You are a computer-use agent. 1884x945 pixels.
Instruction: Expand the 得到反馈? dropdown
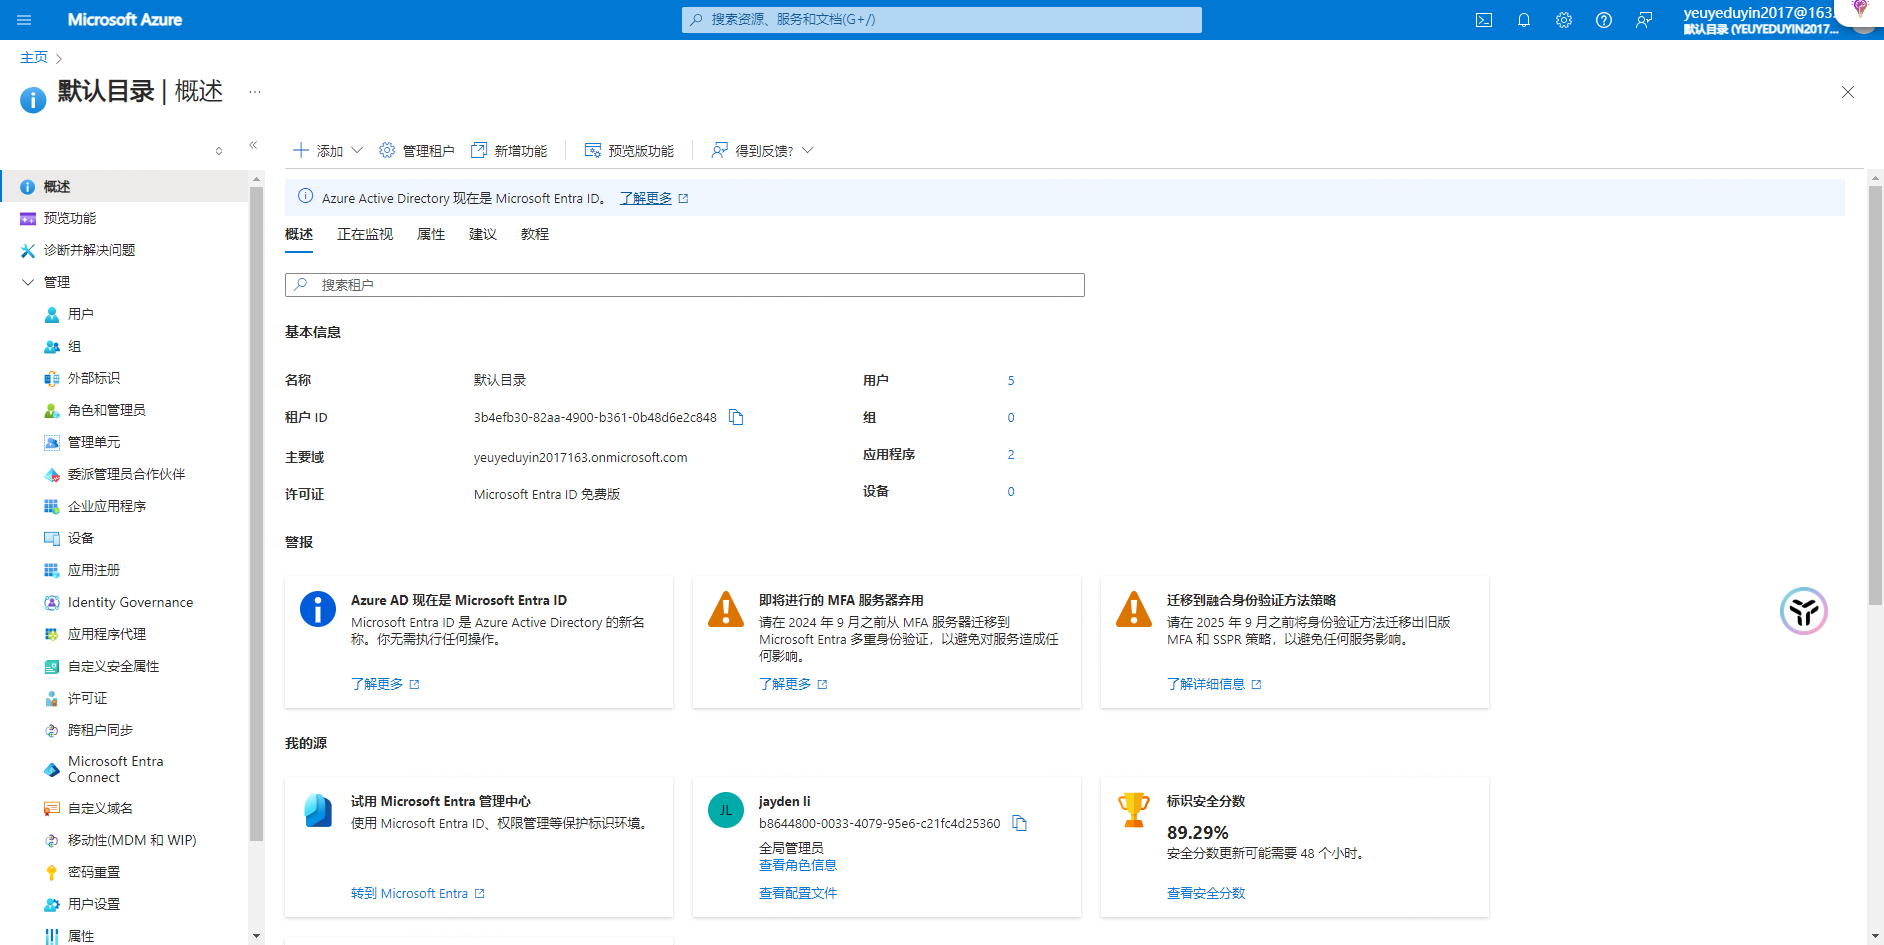tap(763, 151)
